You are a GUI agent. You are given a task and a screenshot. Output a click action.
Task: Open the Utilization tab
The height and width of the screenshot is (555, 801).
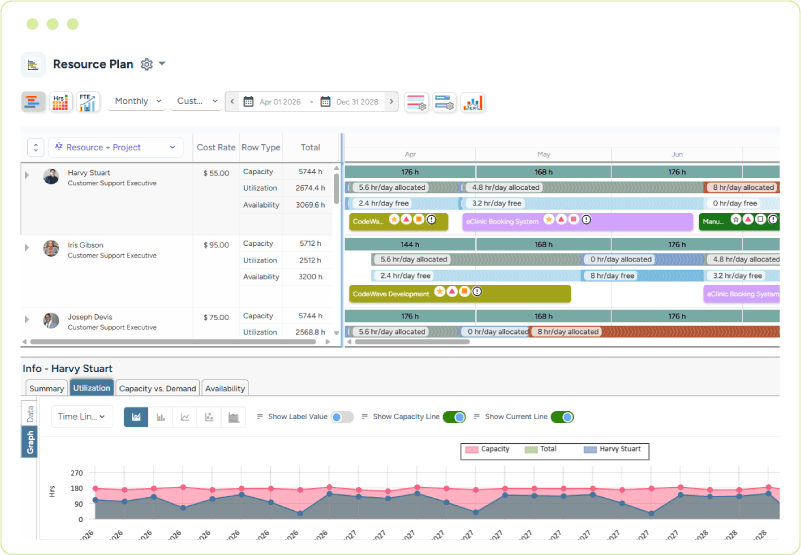click(91, 388)
